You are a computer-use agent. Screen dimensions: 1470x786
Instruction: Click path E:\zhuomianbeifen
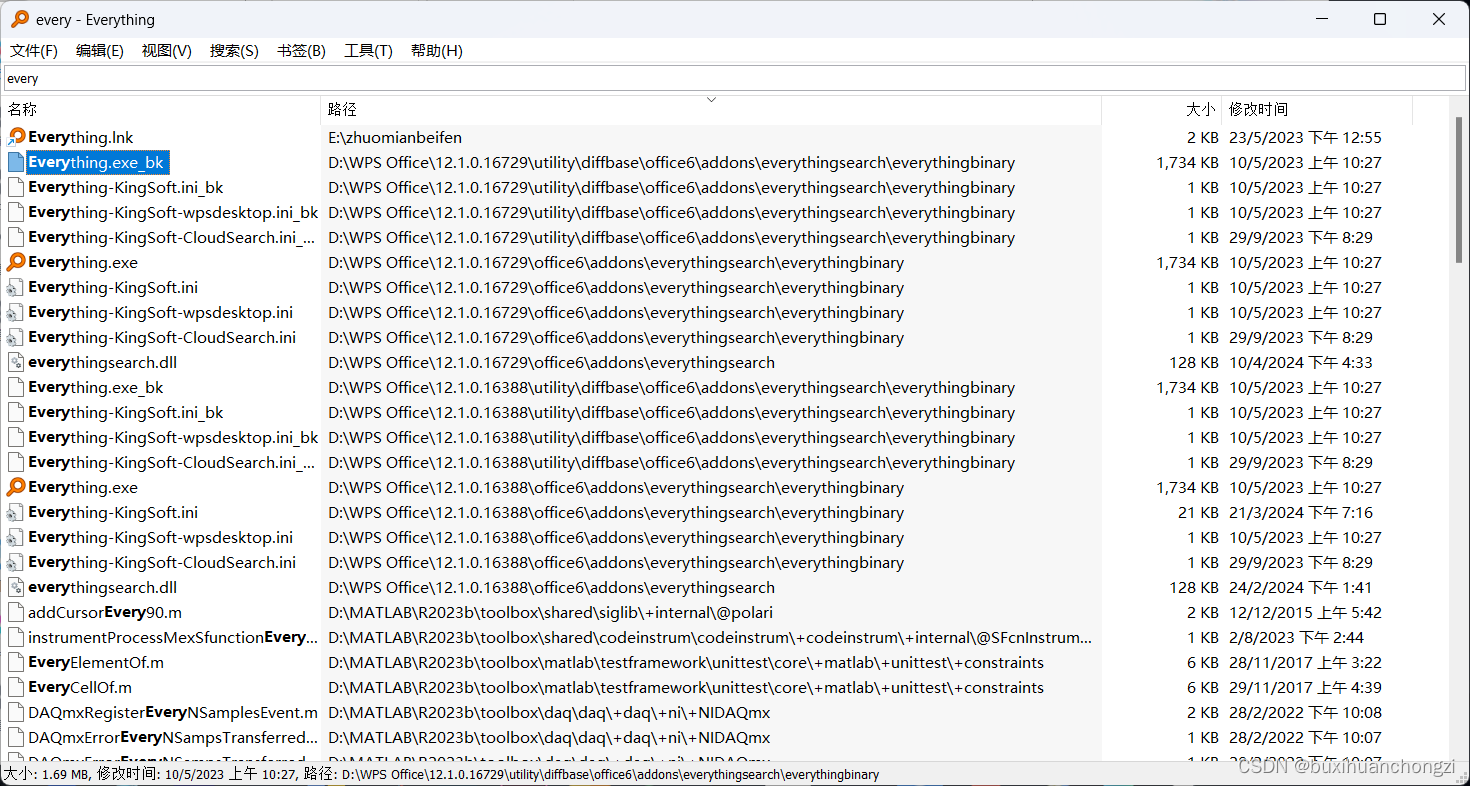click(x=395, y=137)
